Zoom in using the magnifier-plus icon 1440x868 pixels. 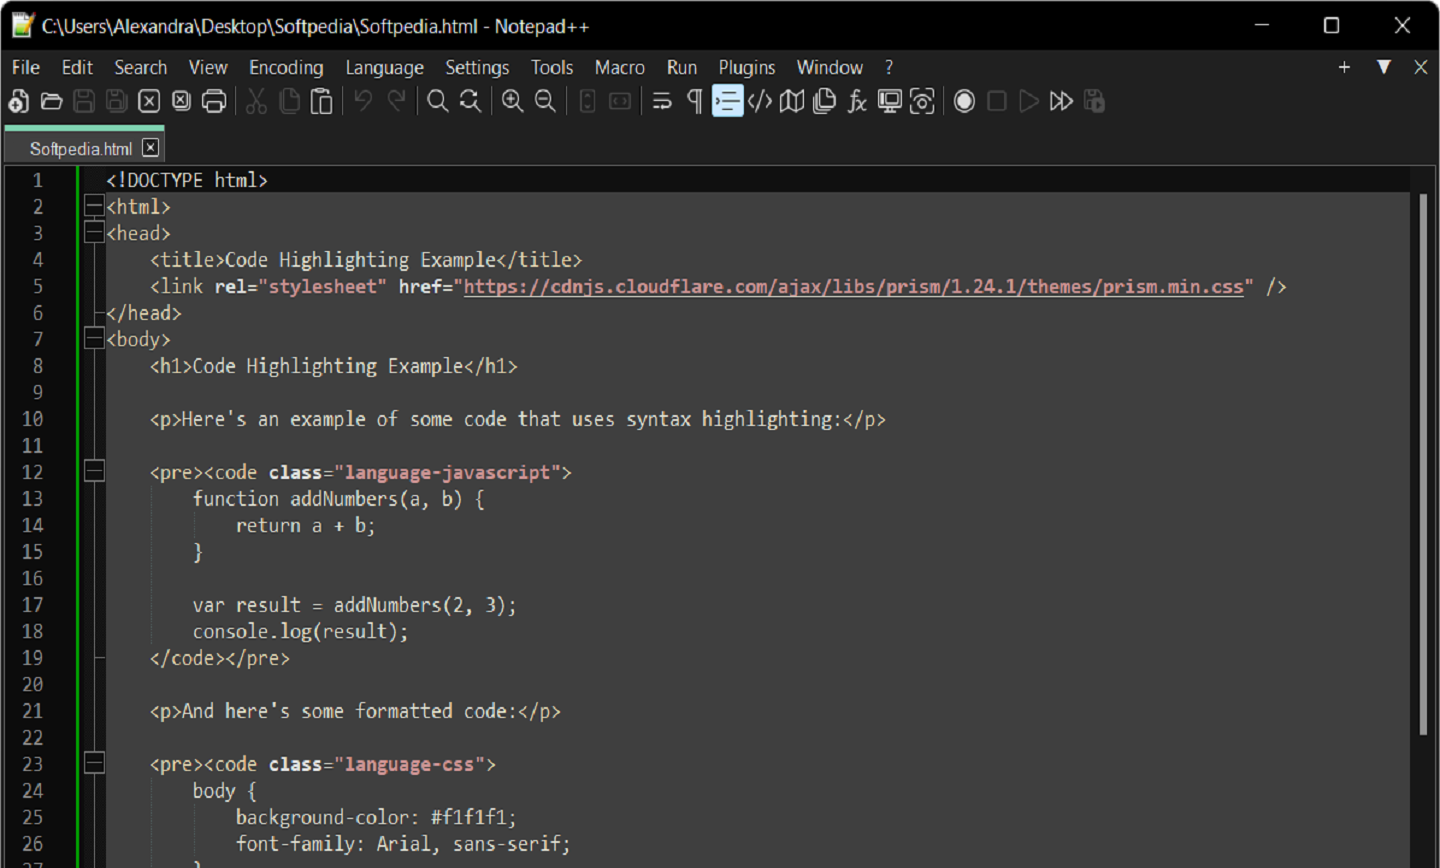point(513,101)
